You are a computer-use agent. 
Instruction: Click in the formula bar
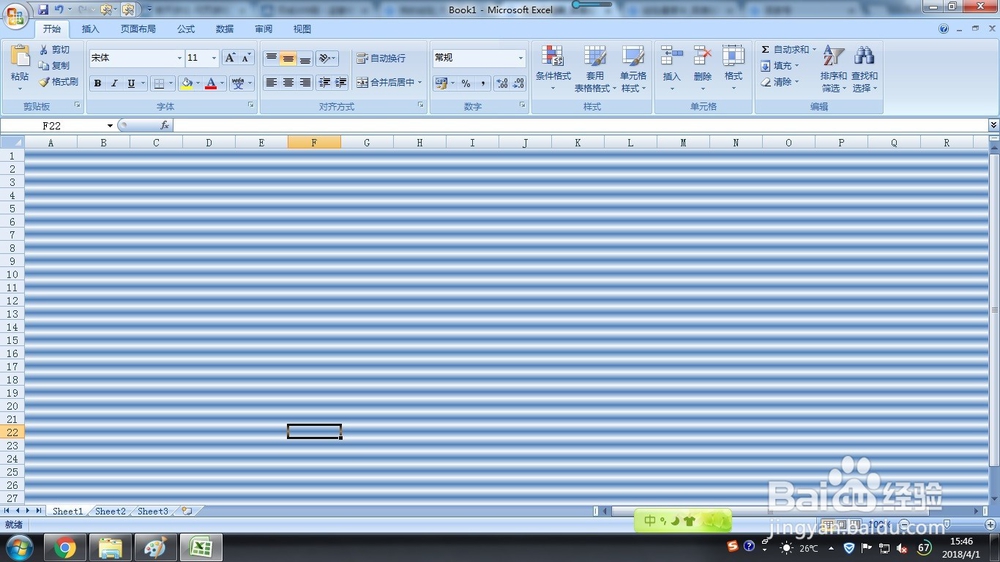pos(580,126)
